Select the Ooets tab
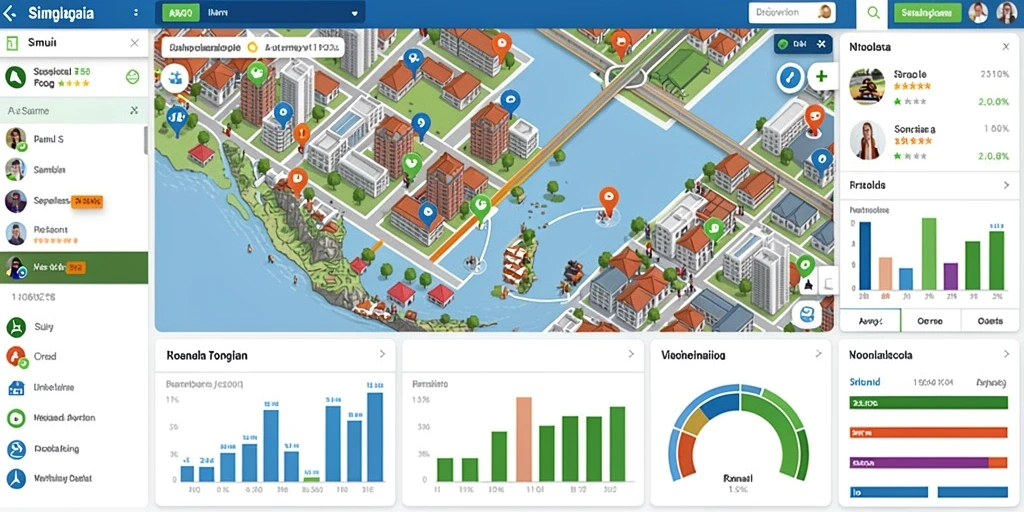 coord(990,321)
